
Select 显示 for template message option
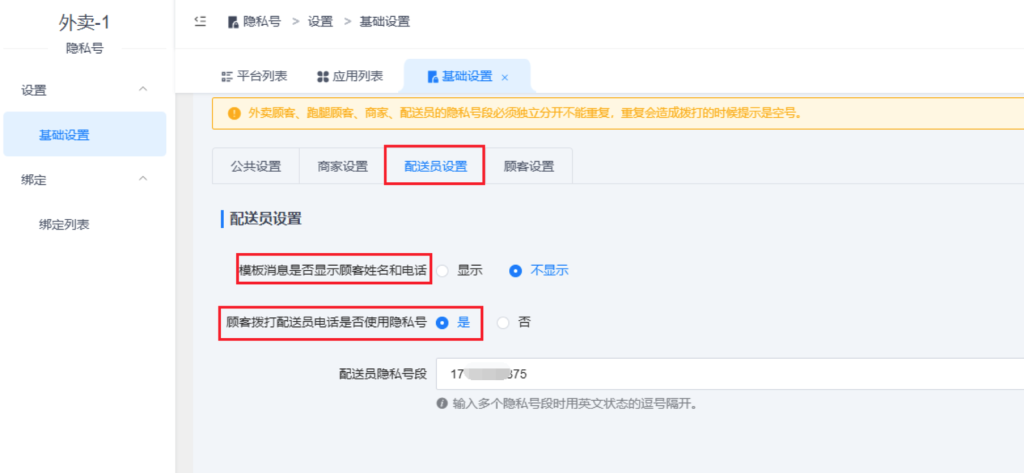[x=443, y=270]
